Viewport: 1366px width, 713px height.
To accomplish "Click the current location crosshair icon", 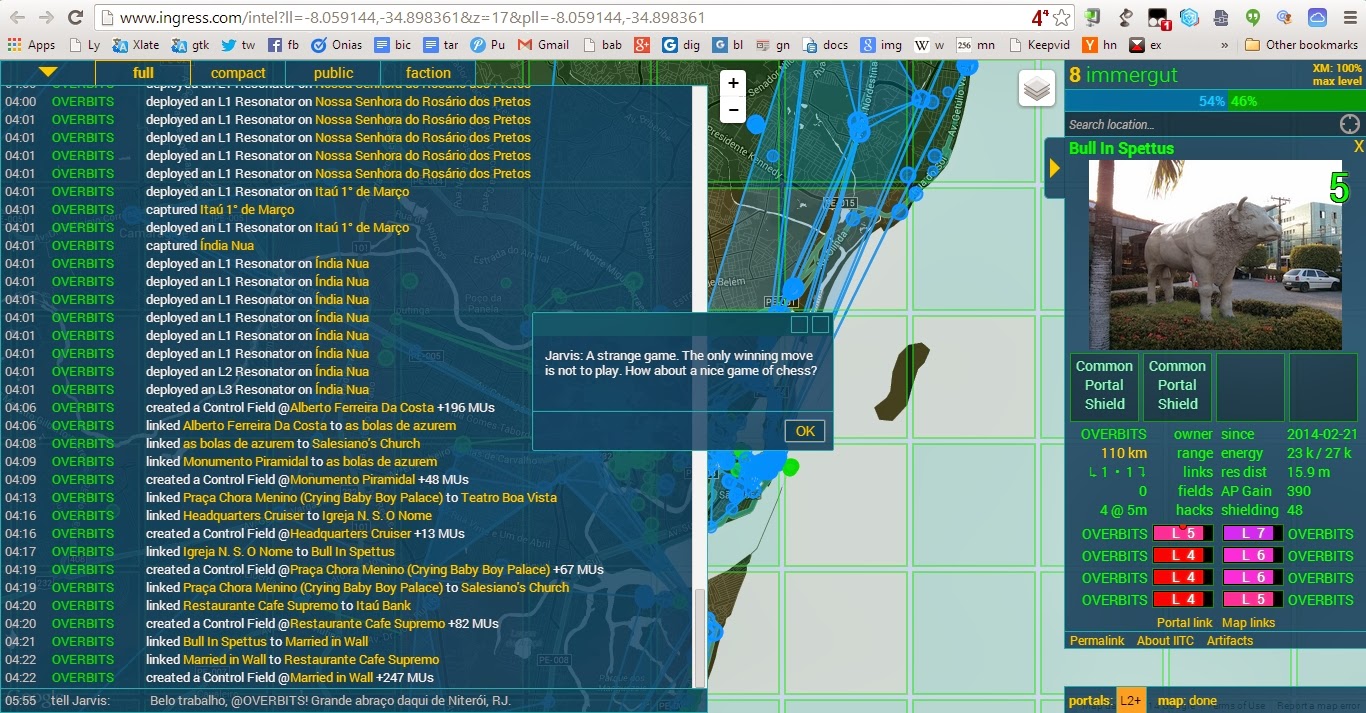I will coord(1349,124).
